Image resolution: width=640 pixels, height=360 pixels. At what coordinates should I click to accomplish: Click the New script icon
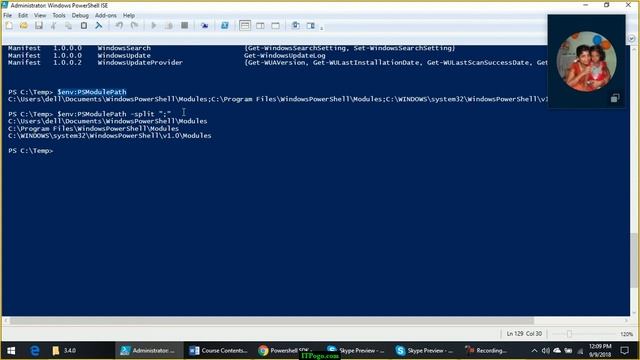click(x=9, y=26)
